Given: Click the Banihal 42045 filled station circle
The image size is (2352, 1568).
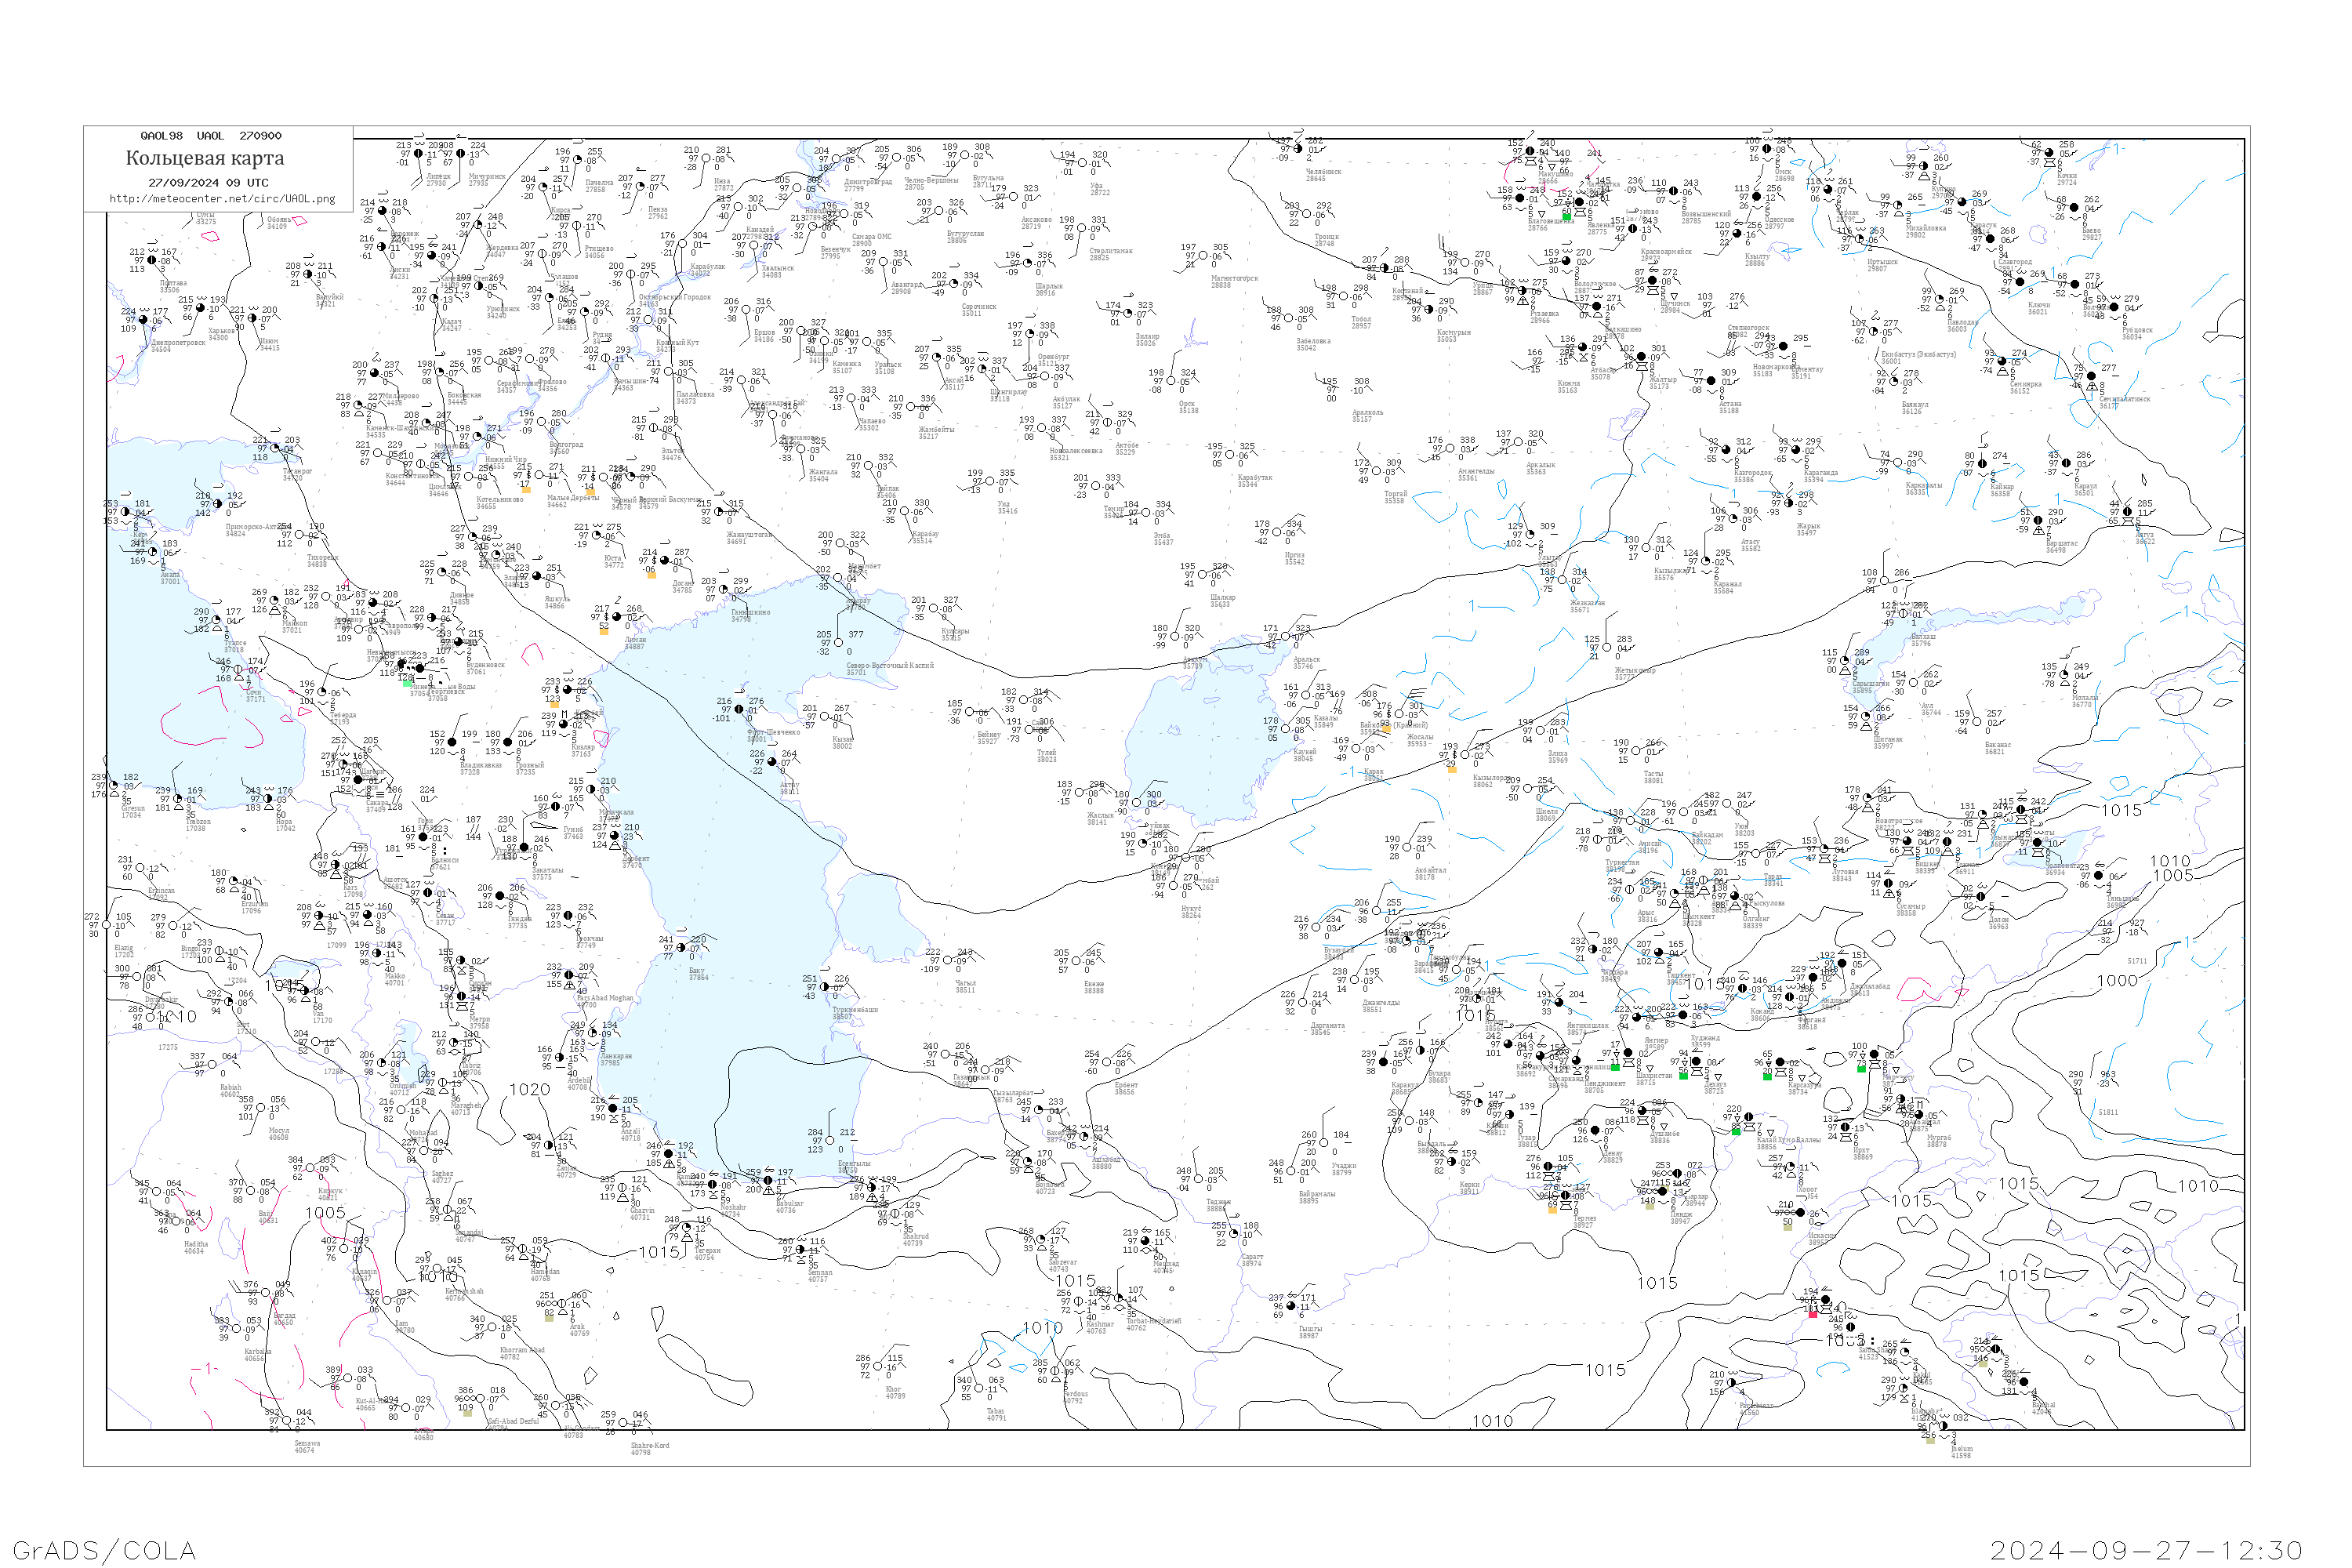Looking at the screenshot, I should (x=2026, y=1383).
